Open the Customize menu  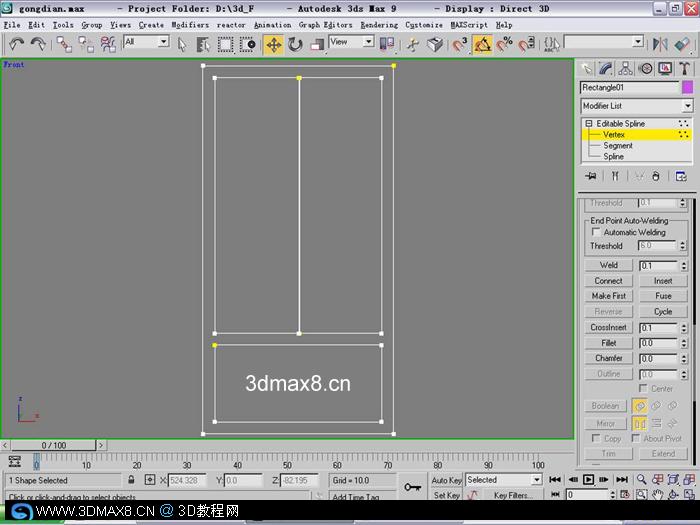(424, 25)
